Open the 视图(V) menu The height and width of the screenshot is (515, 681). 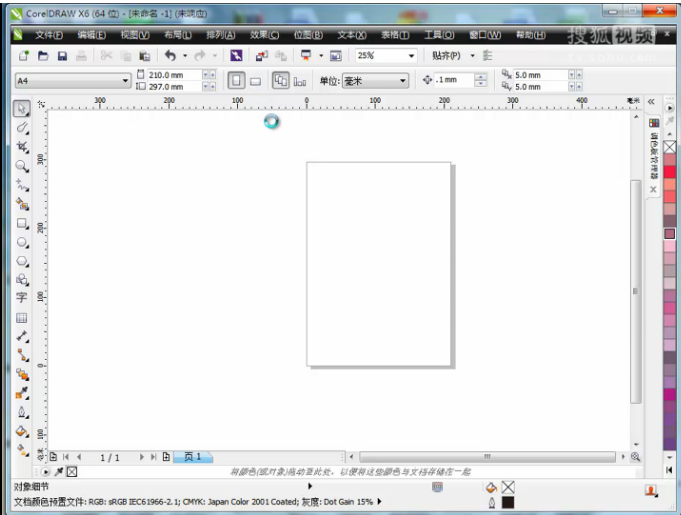coord(135,35)
